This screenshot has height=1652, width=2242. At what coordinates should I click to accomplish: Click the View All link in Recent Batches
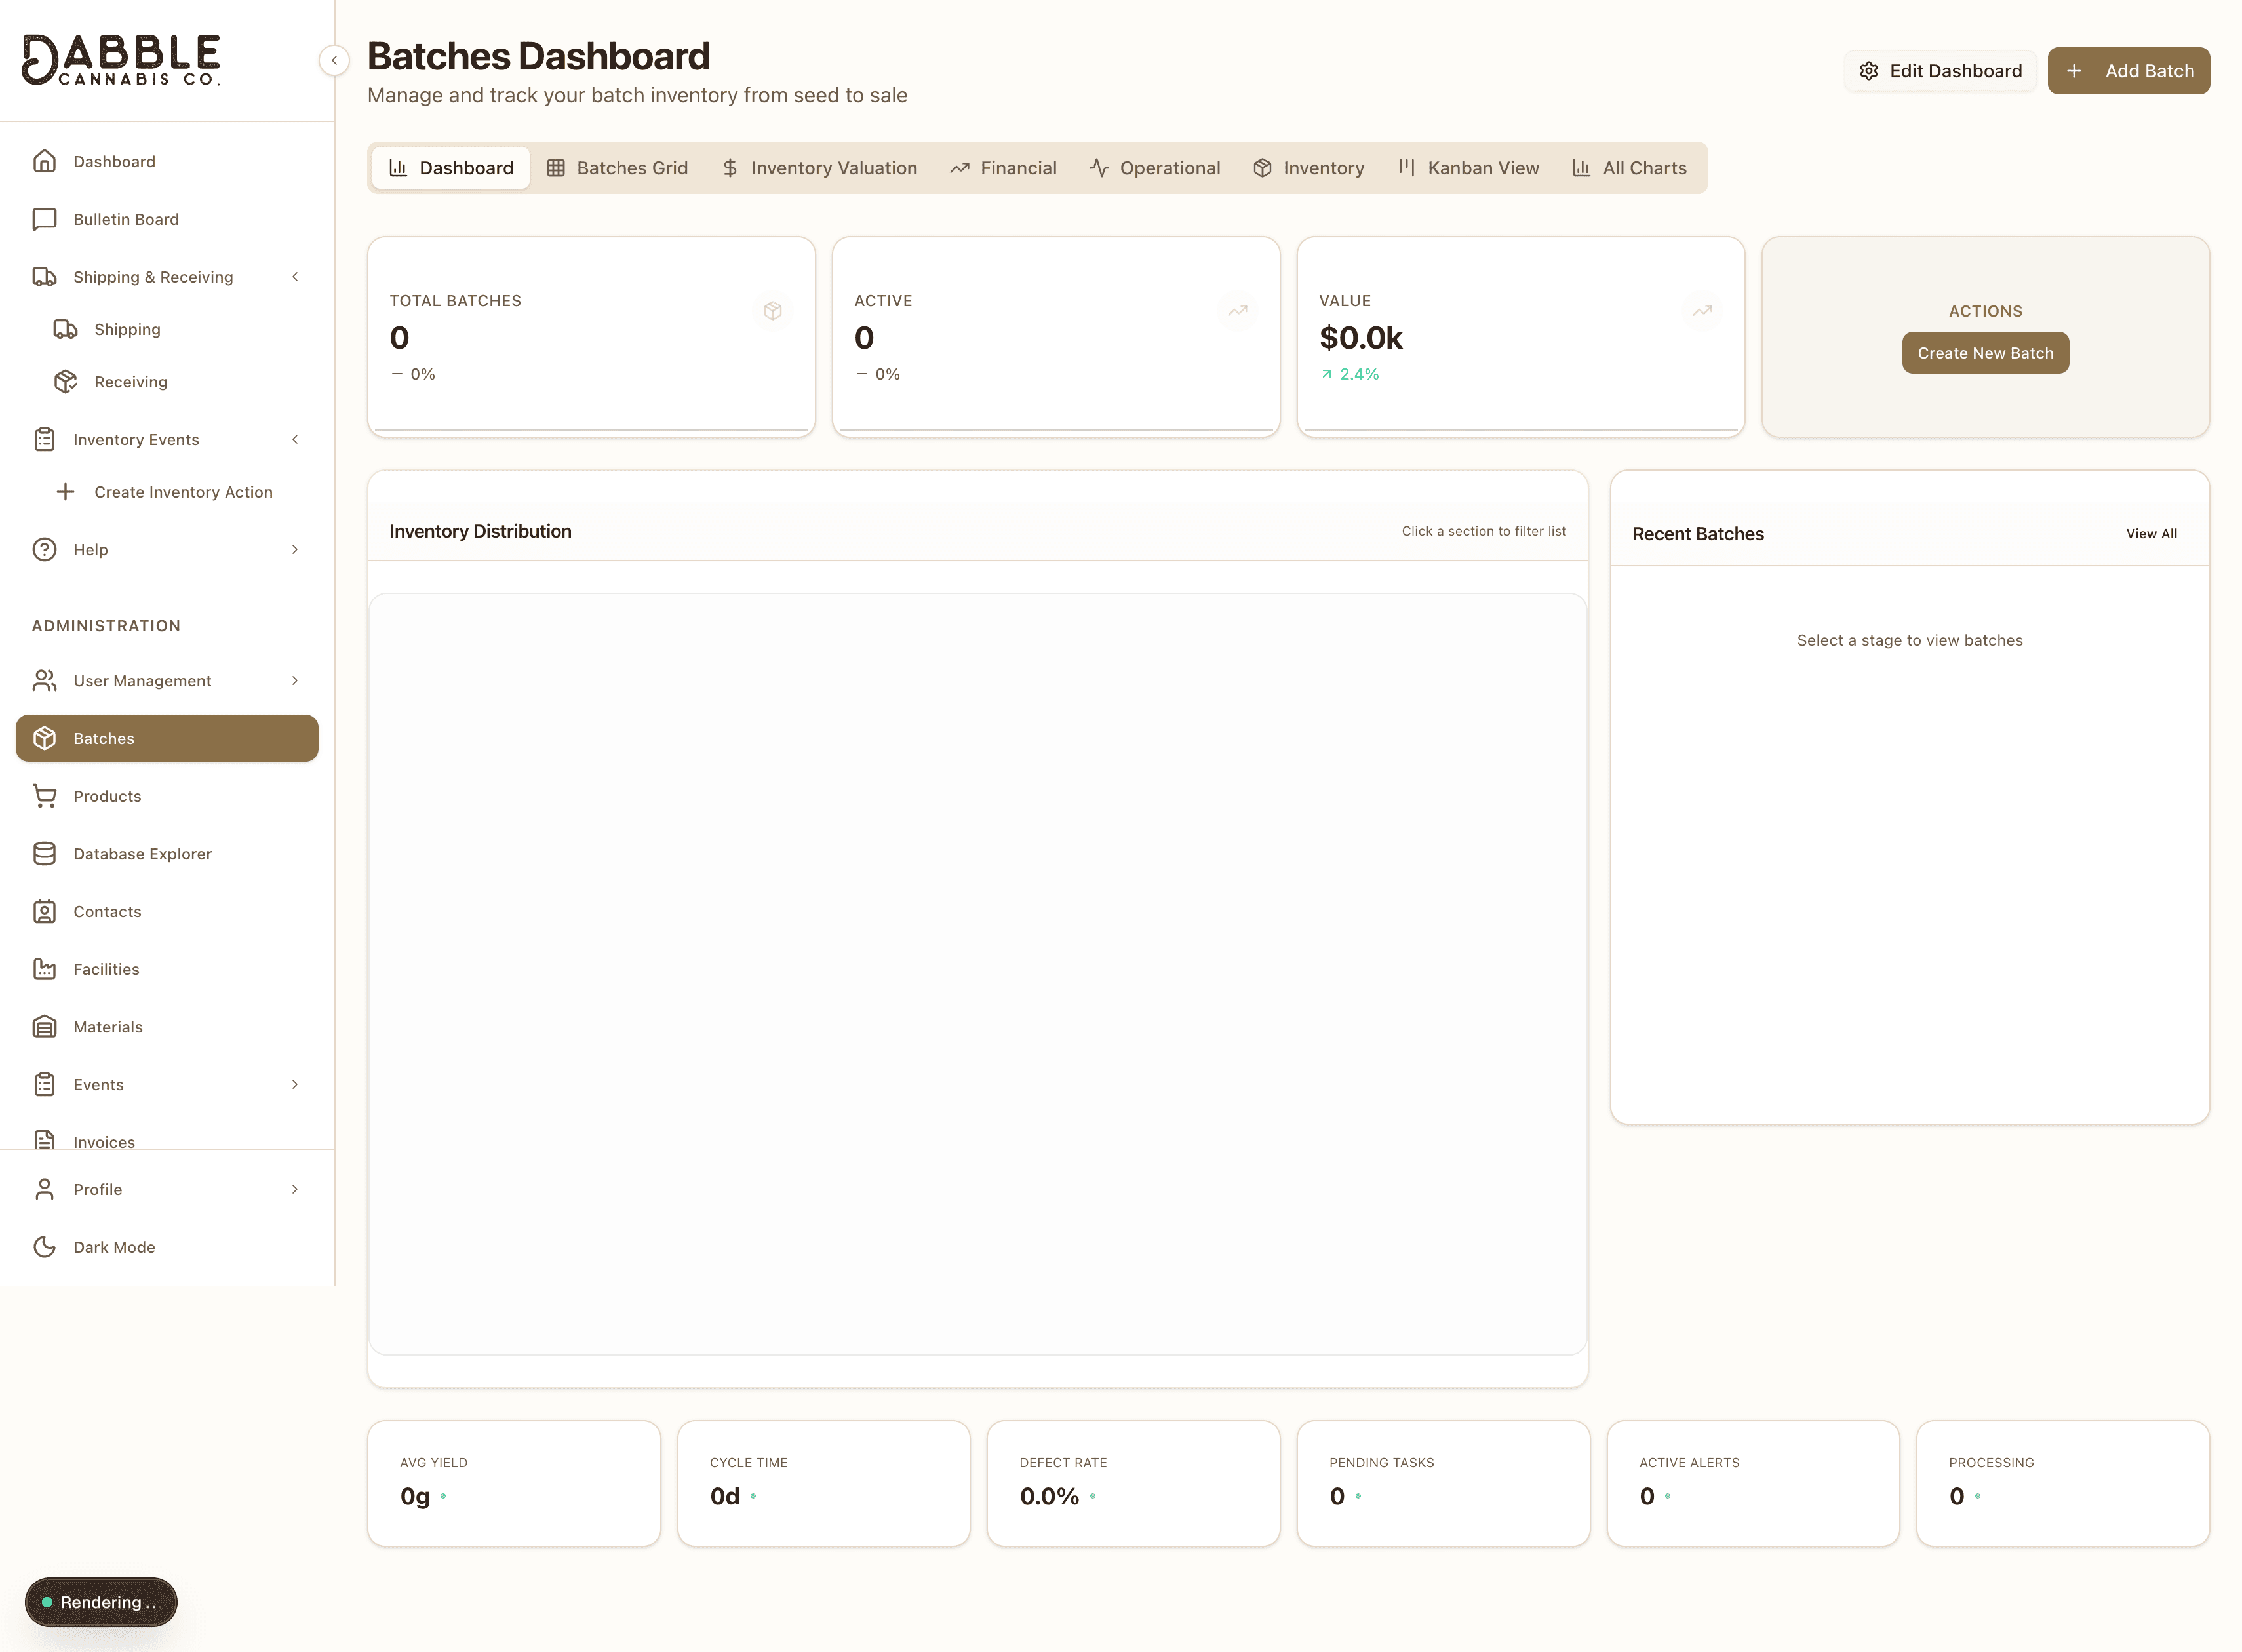click(2151, 533)
